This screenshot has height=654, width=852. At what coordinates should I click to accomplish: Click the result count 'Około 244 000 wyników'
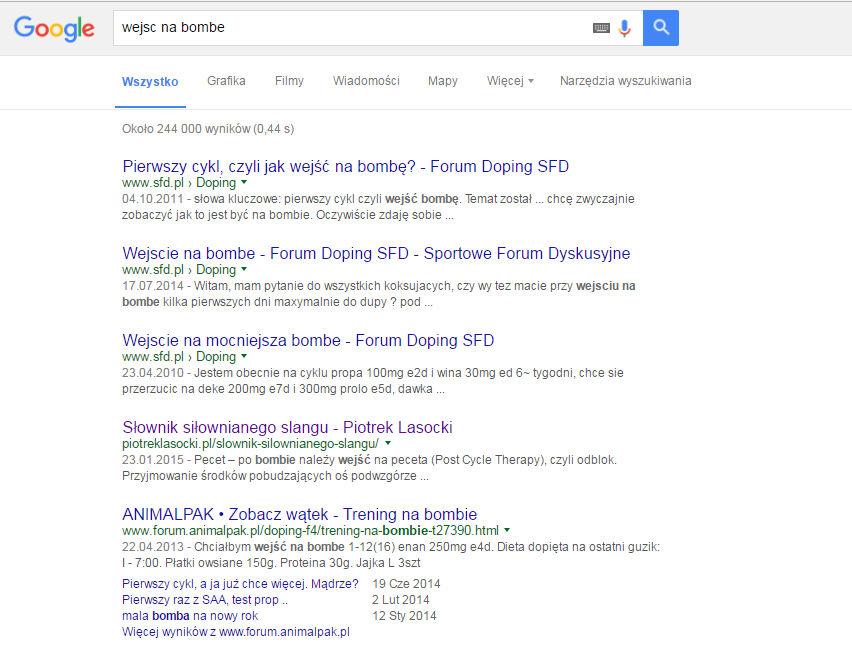pos(186,129)
